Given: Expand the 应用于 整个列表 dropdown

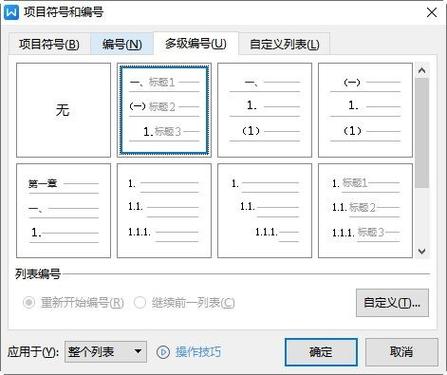Looking at the screenshot, I should [105, 352].
